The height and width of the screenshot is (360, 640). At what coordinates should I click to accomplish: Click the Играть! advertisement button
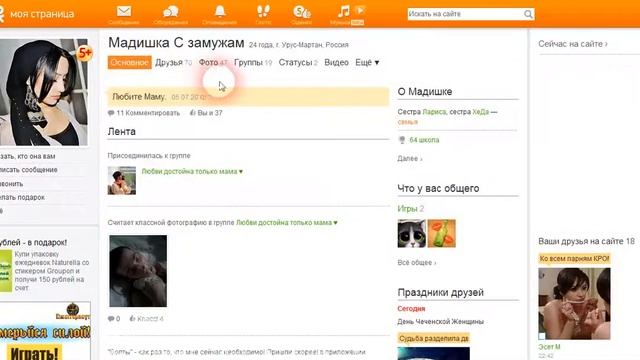[34, 352]
